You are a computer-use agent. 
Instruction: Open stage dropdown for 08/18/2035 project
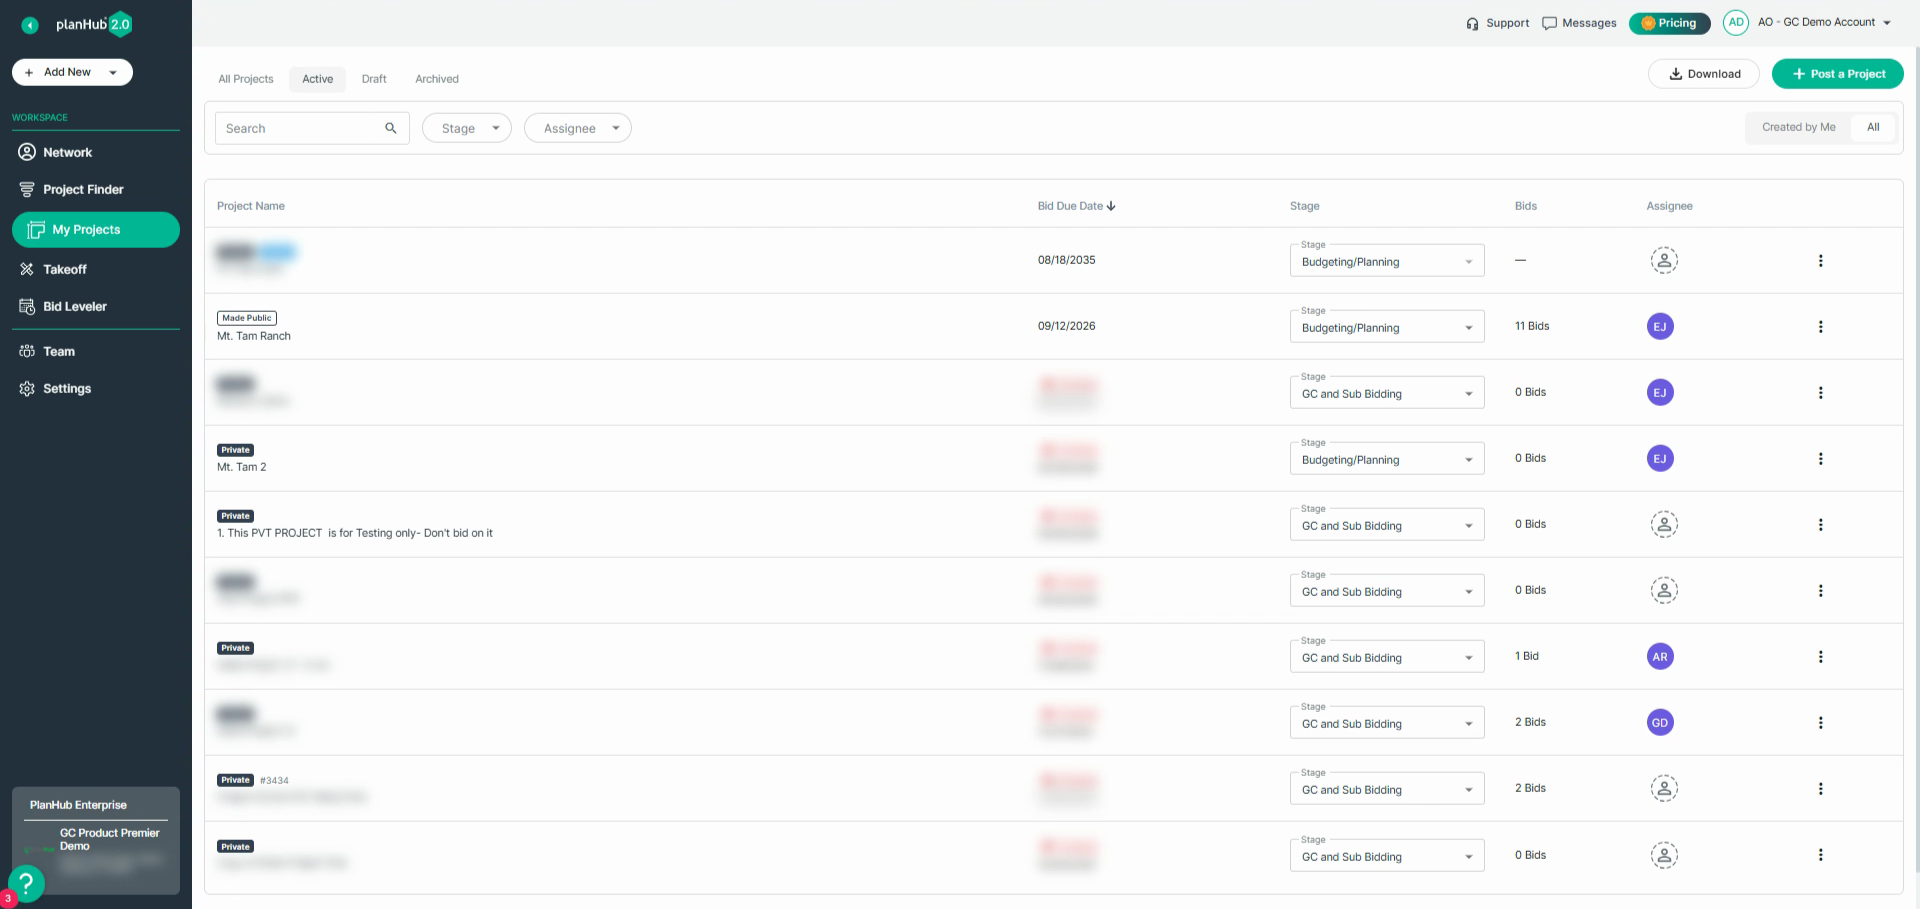pos(1387,261)
